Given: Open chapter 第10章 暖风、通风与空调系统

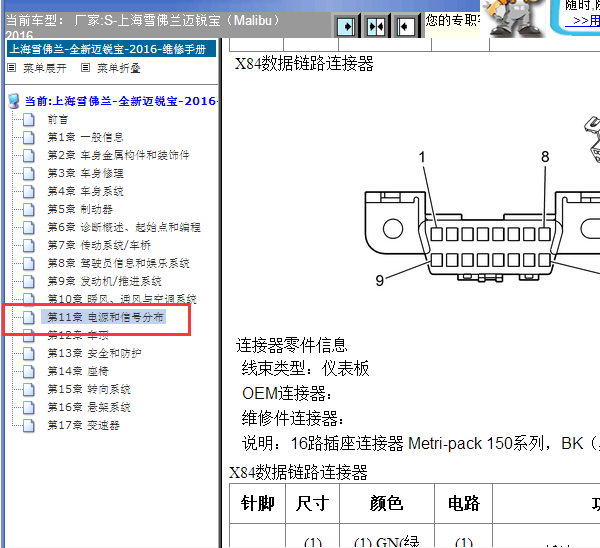Looking at the screenshot, I should [x=122, y=299].
